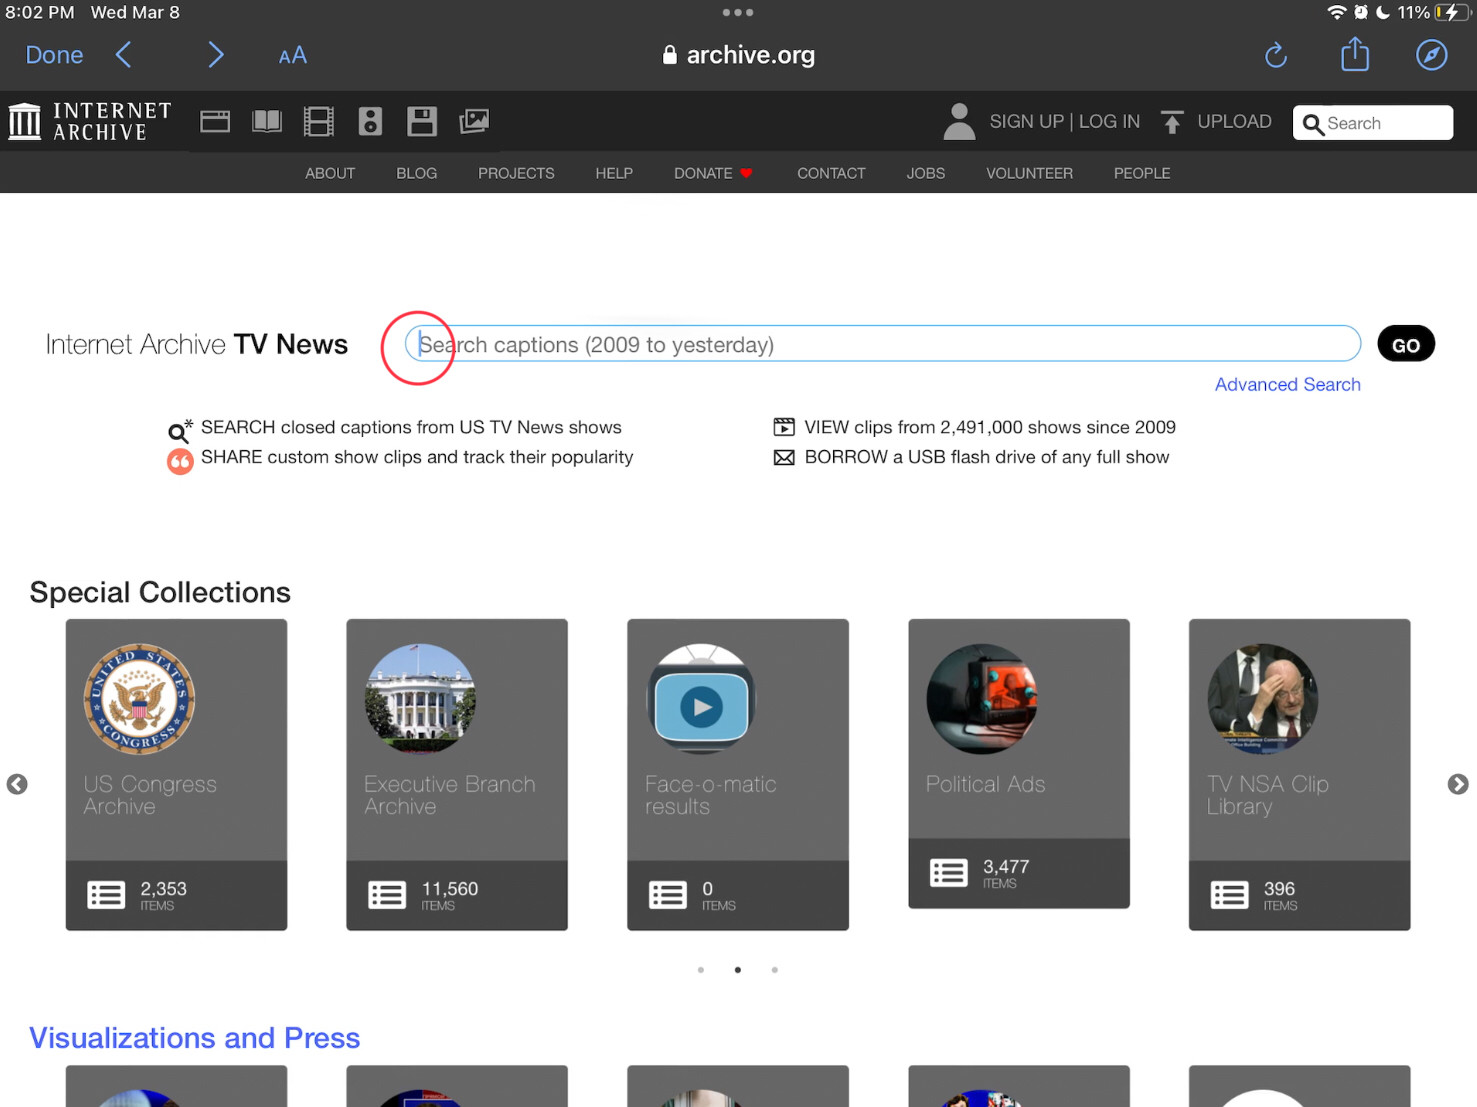This screenshot has height=1107, width=1477.
Task: Click the GO button
Action: pyautogui.click(x=1406, y=345)
